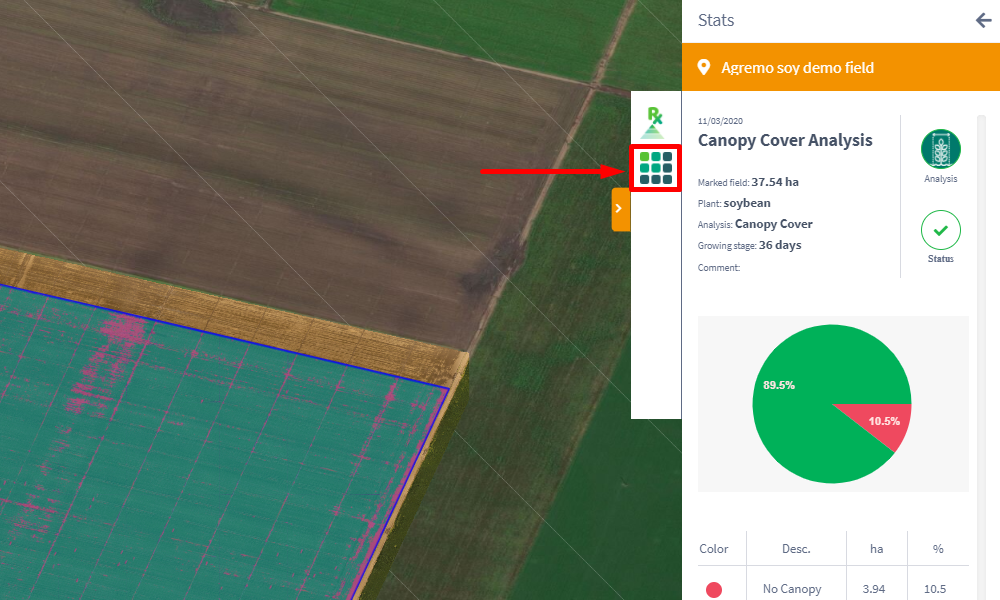Click the % column header
Image resolution: width=1000 pixels, height=600 pixels.
pyautogui.click(x=938, y=548)
